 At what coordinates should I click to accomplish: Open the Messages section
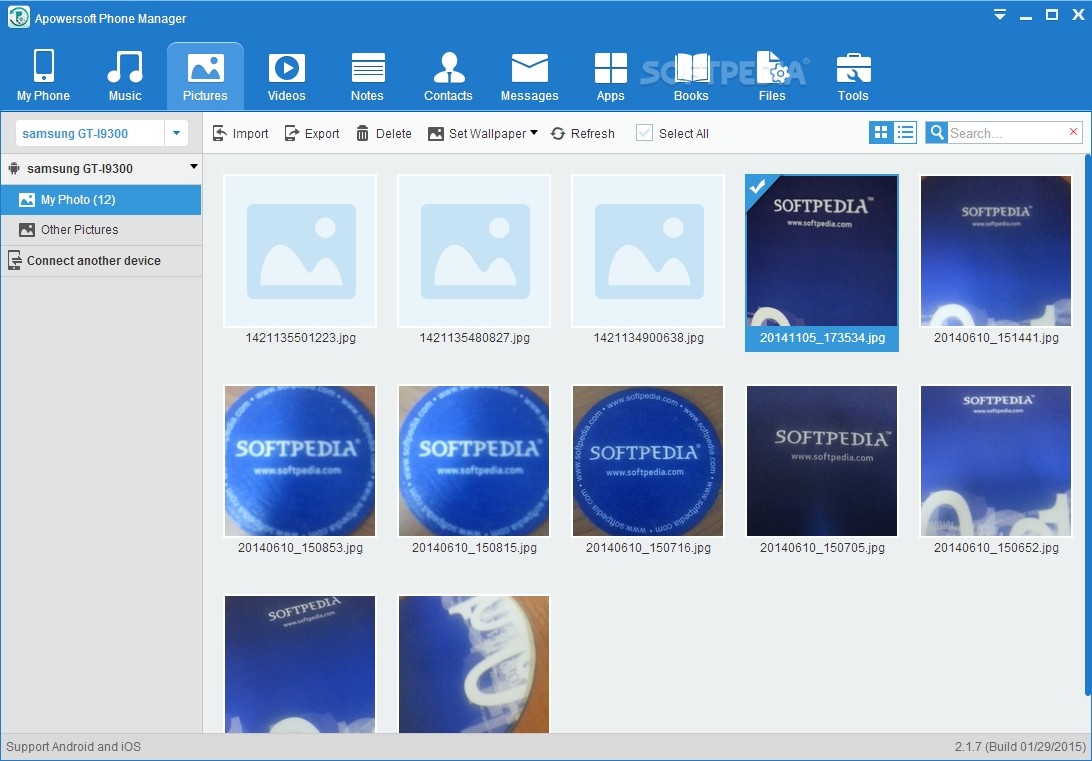pyautogui.click(x=529, y=76)
